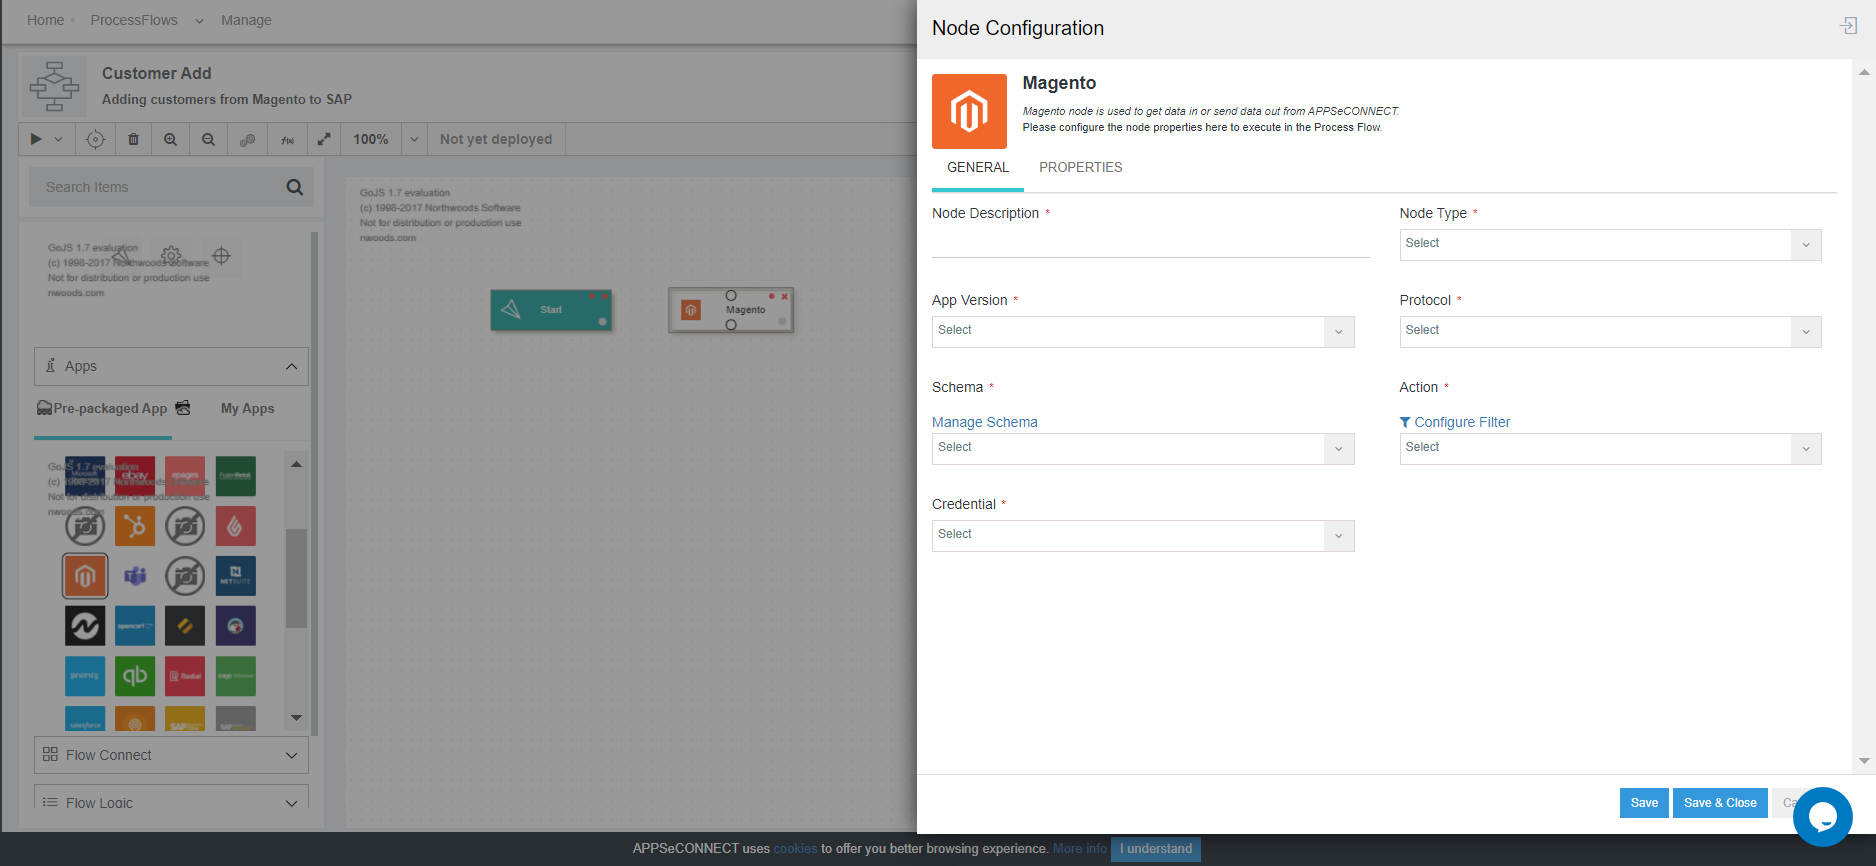Select the Microsoft Teams app tile

(135, 576)
